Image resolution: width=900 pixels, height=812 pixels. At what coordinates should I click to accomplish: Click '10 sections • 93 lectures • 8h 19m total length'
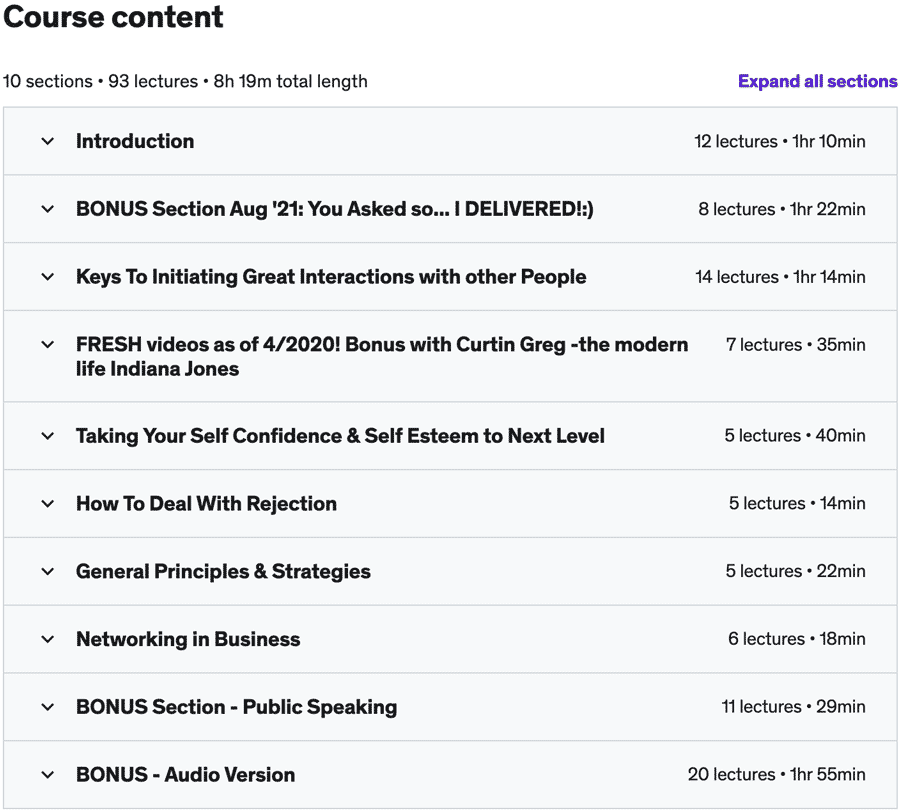pos(185,81)
